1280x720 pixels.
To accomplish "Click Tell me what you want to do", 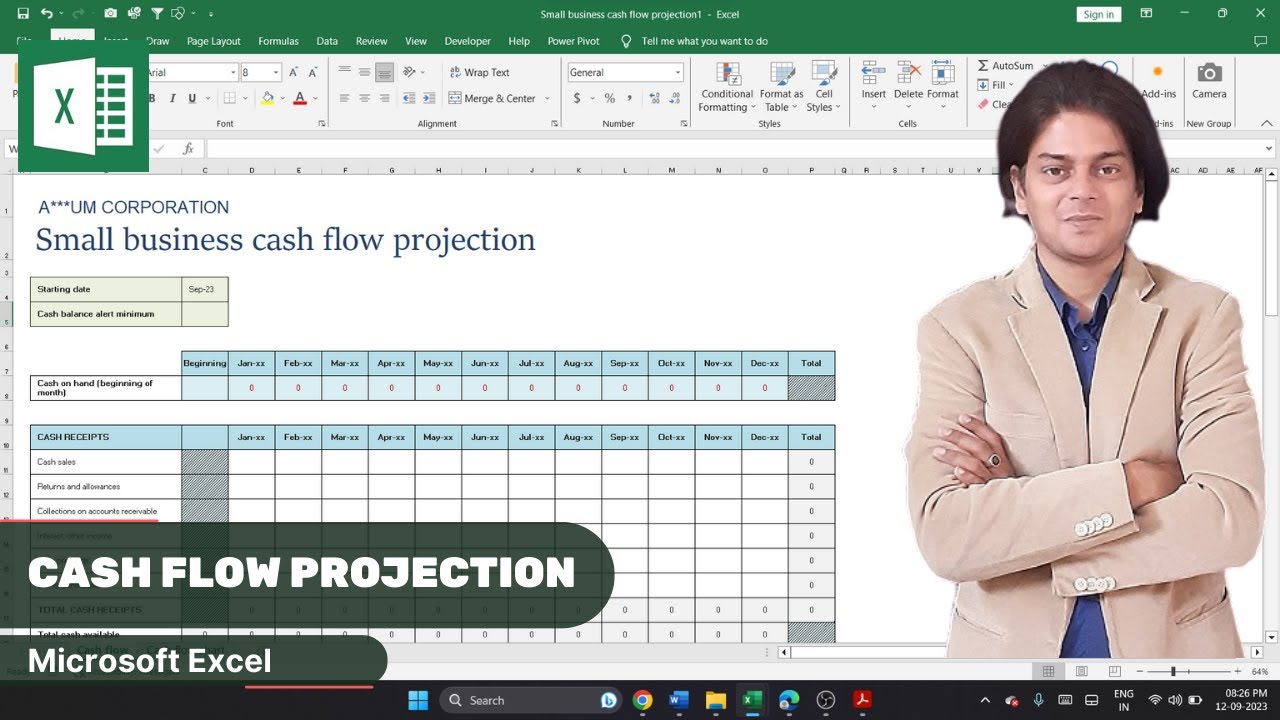I will (704, 41).
